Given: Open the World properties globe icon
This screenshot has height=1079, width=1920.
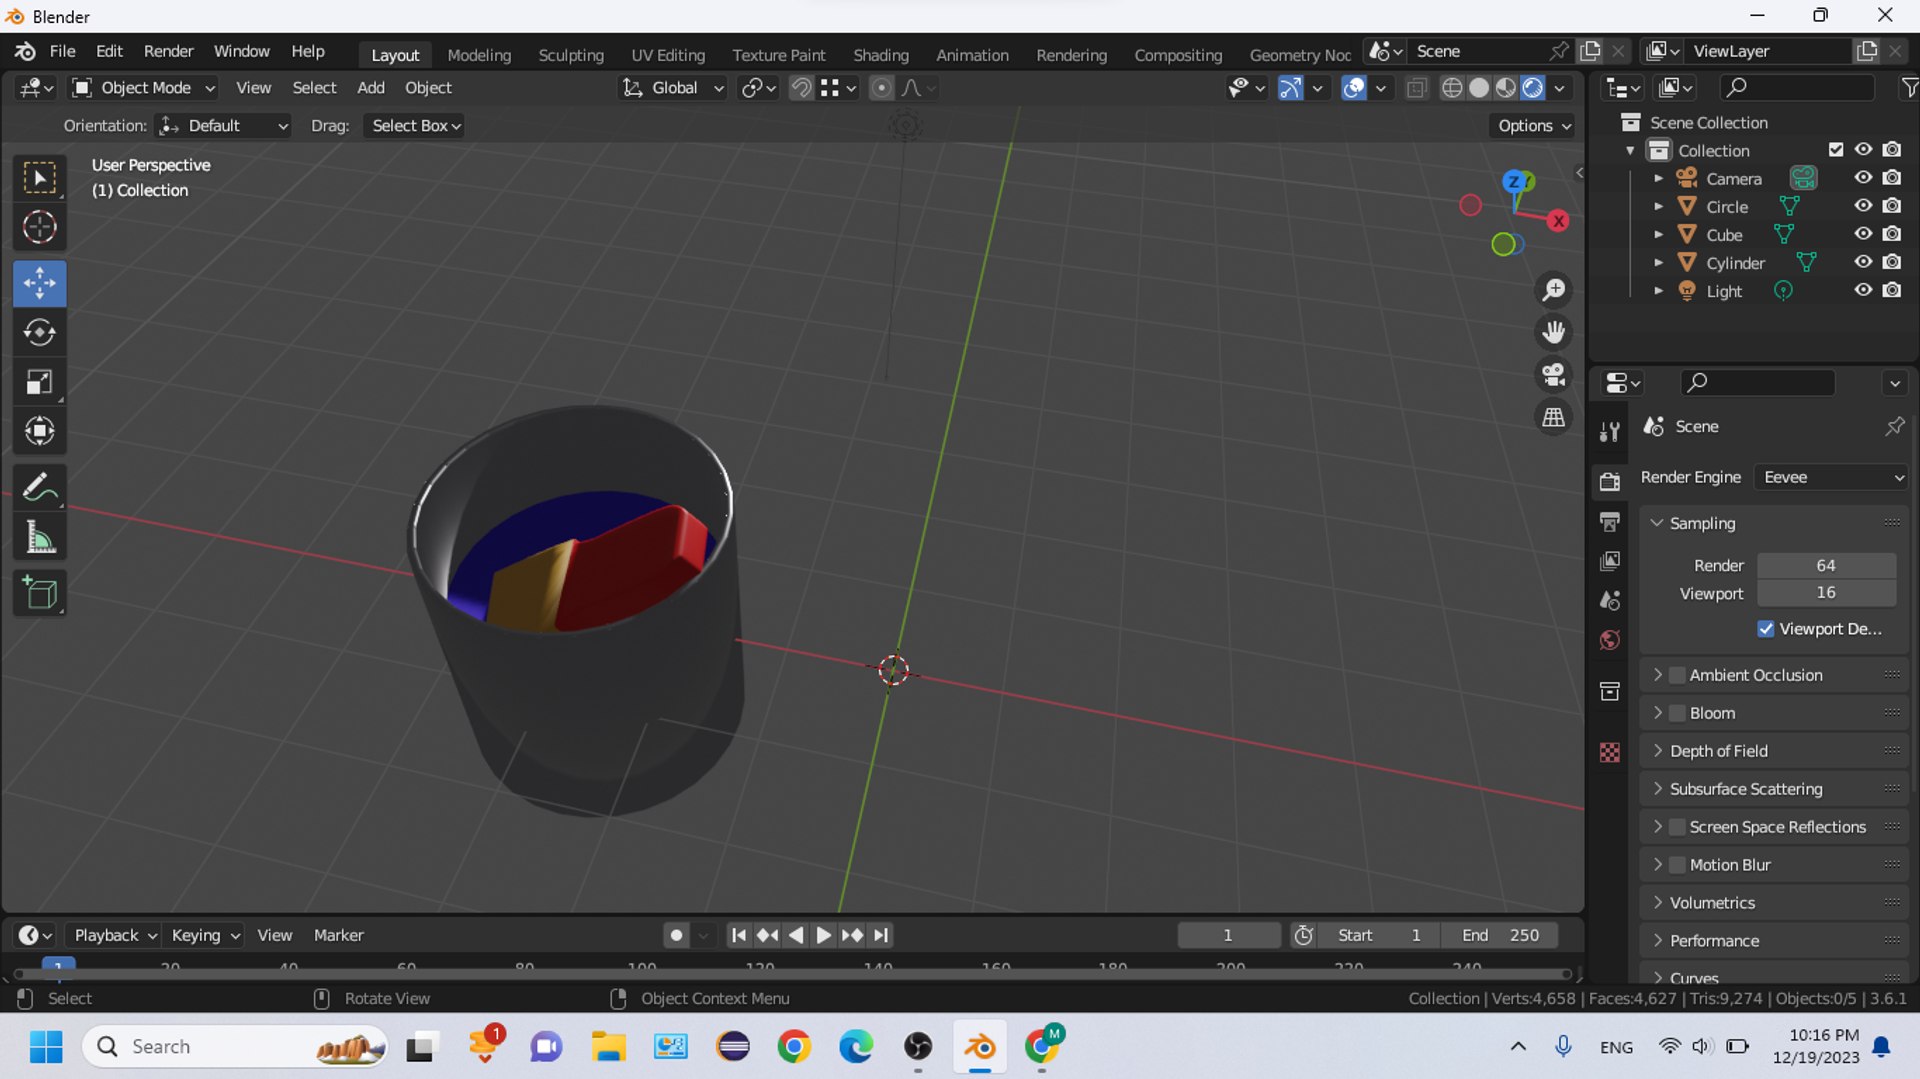Looking at the screenshot, I should pyautogui.click(x=1609, y=640).
